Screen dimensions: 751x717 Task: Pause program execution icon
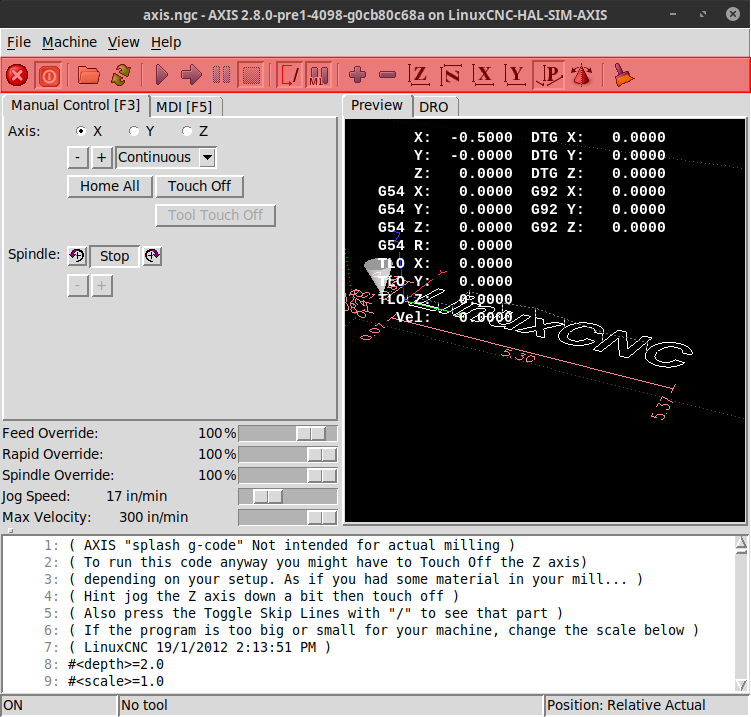click(221, 76)
